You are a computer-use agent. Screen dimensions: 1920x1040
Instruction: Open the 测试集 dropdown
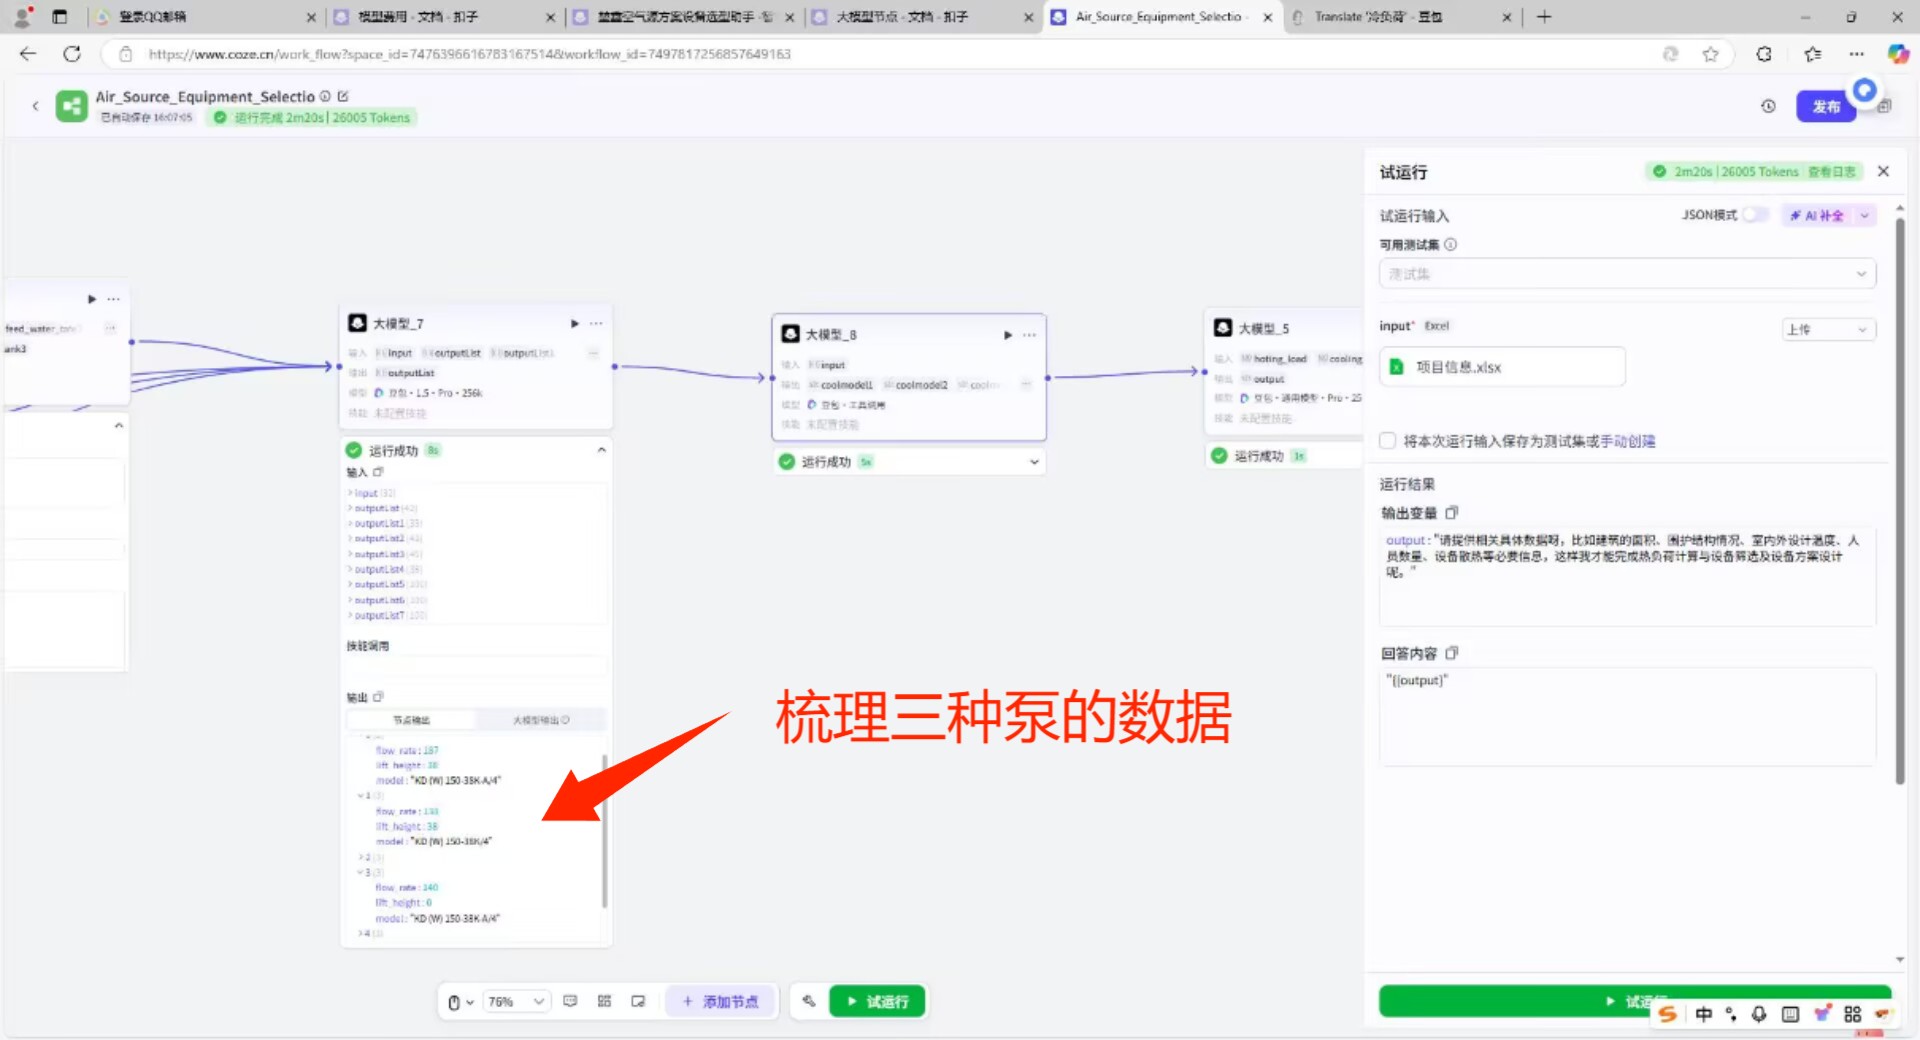[x=1627, y=274]
